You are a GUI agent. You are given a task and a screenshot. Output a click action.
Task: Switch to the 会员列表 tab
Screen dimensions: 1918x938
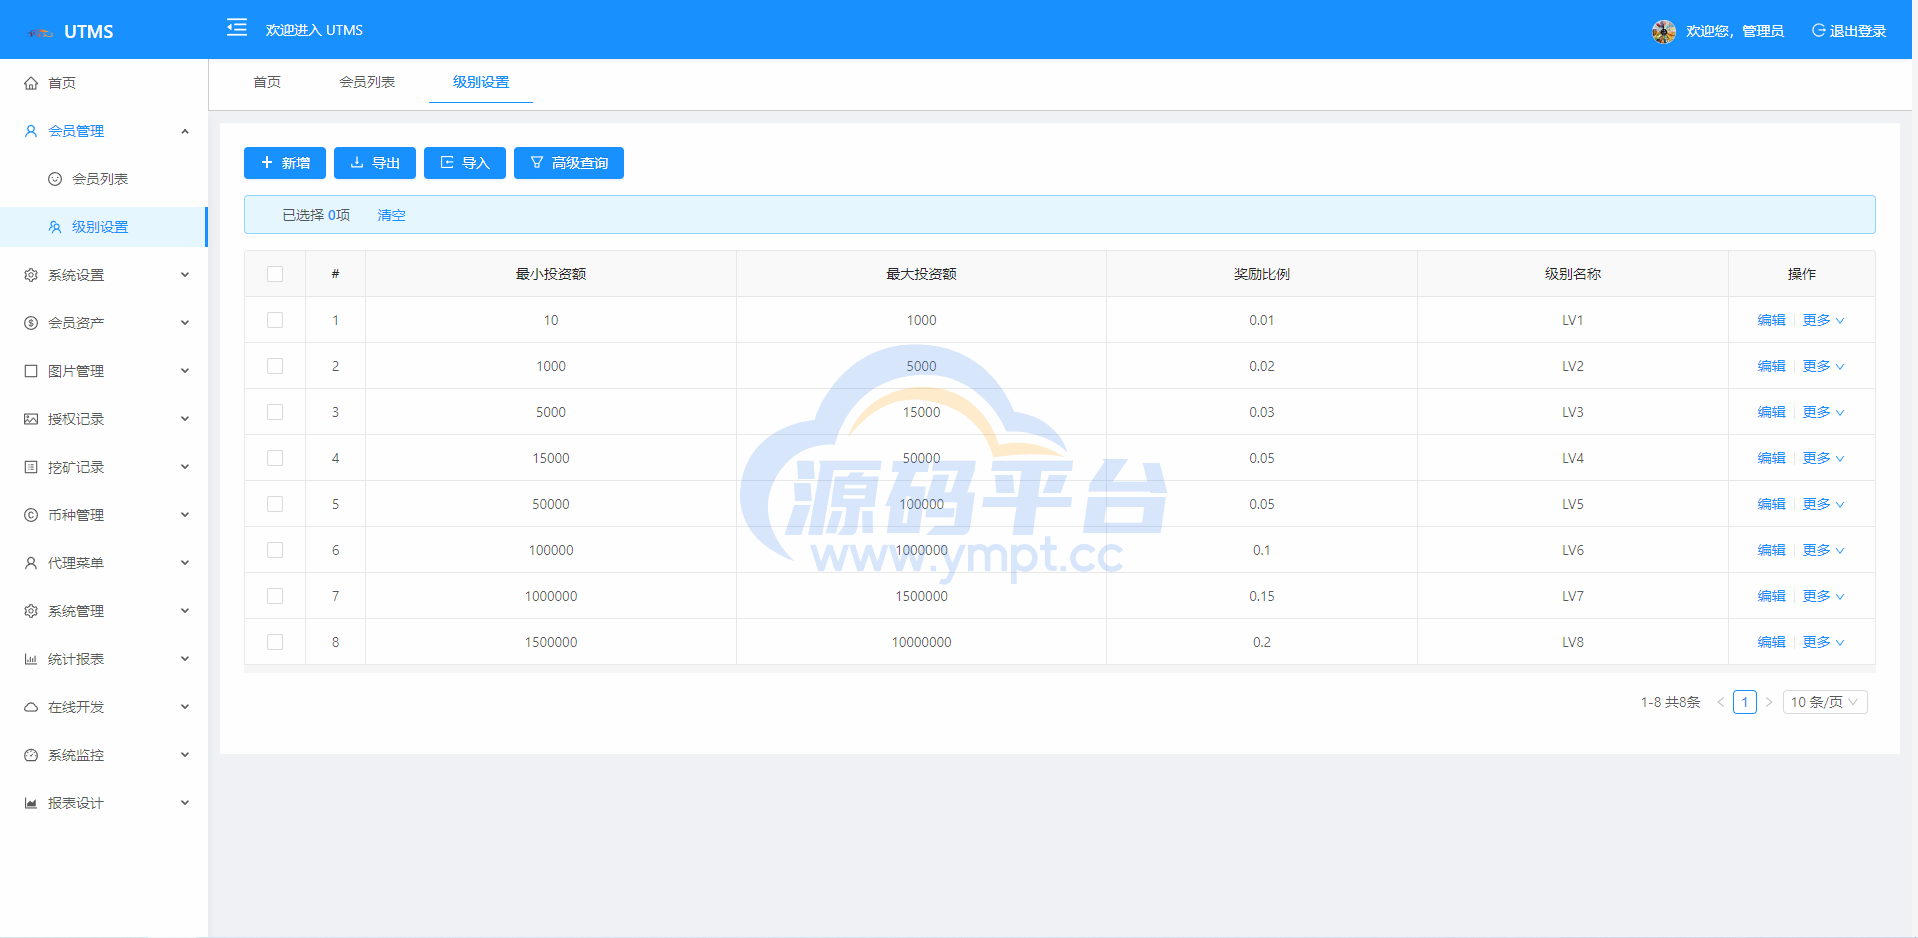tap(367, 82)
